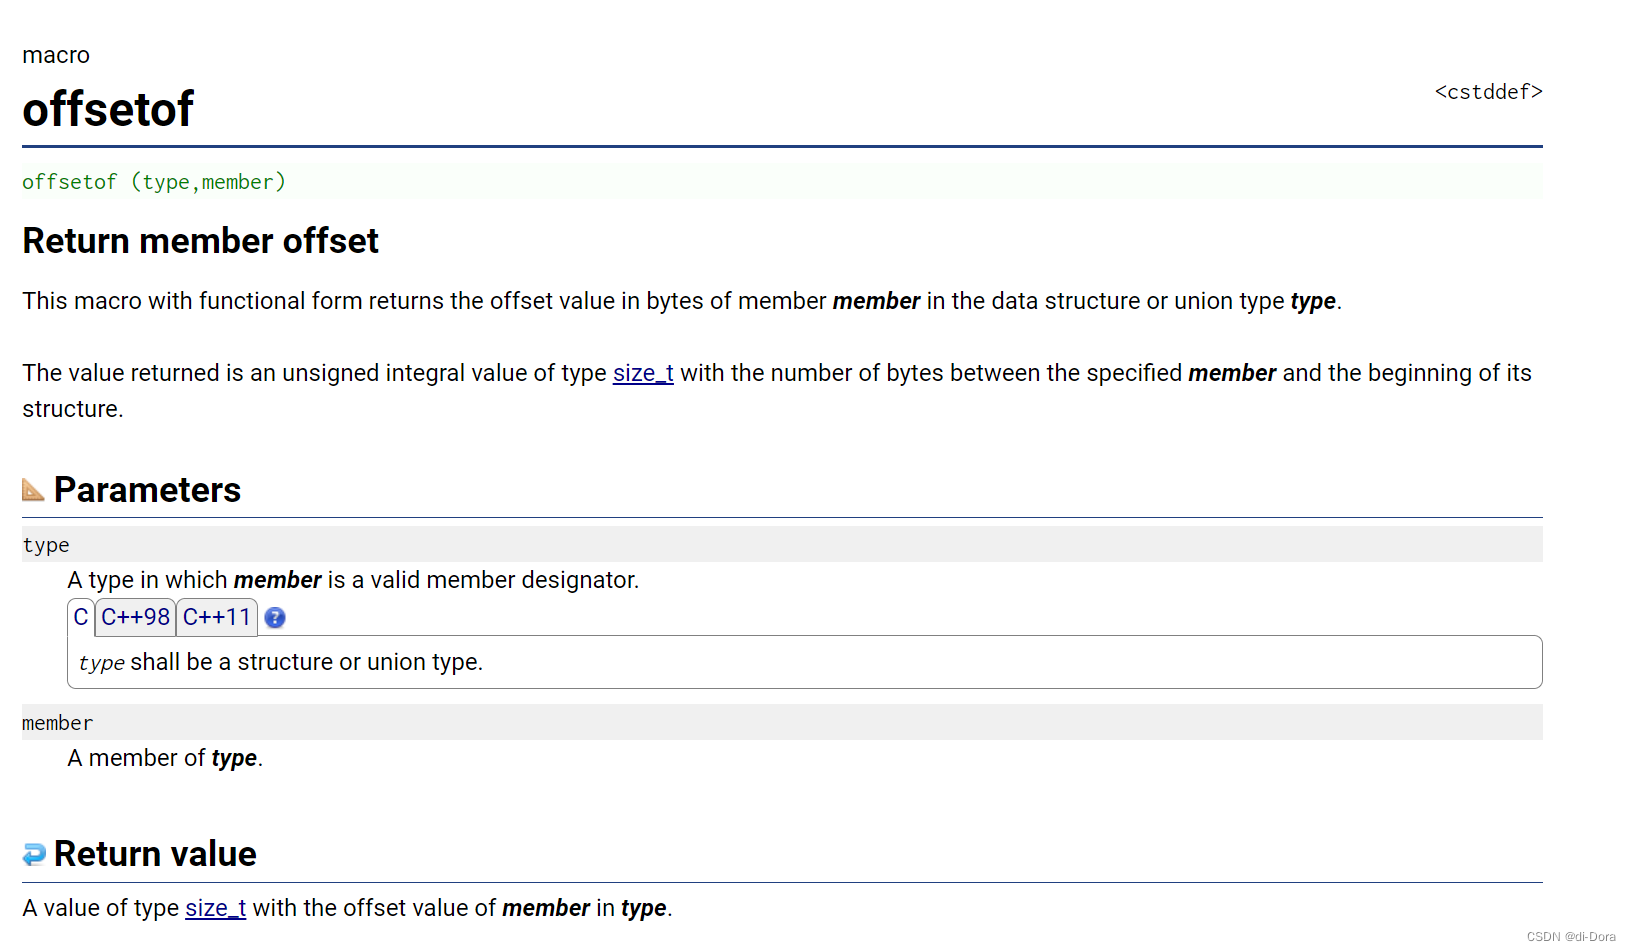Click the offsetof page title

[108, 109]
